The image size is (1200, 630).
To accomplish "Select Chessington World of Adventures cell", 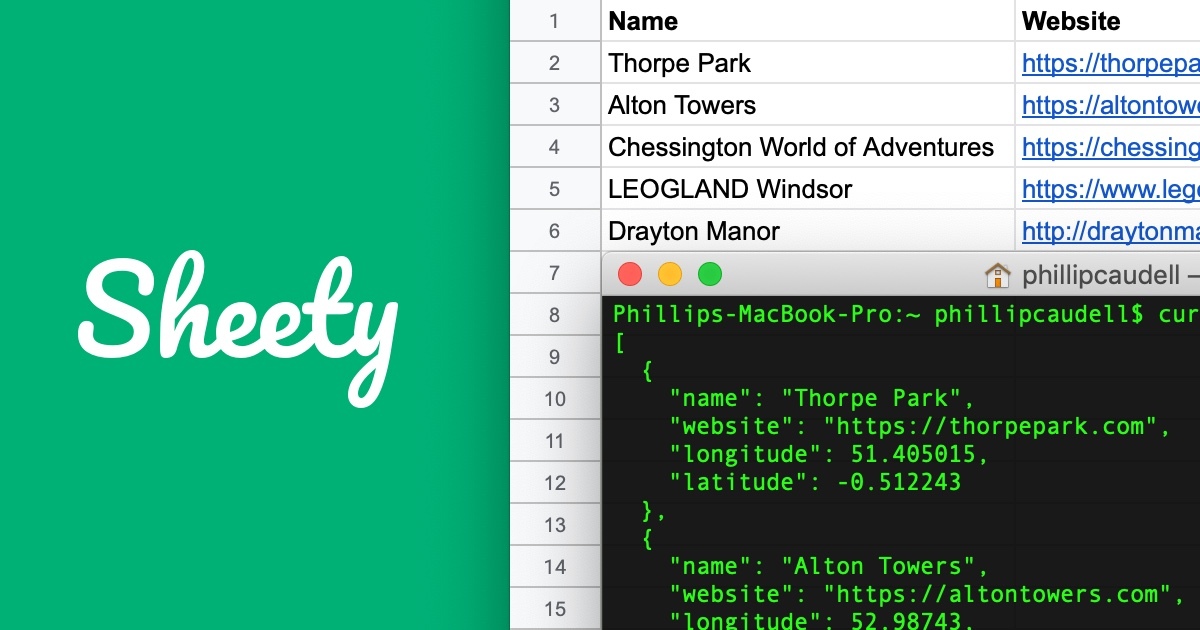I will [x=808, y=147].
